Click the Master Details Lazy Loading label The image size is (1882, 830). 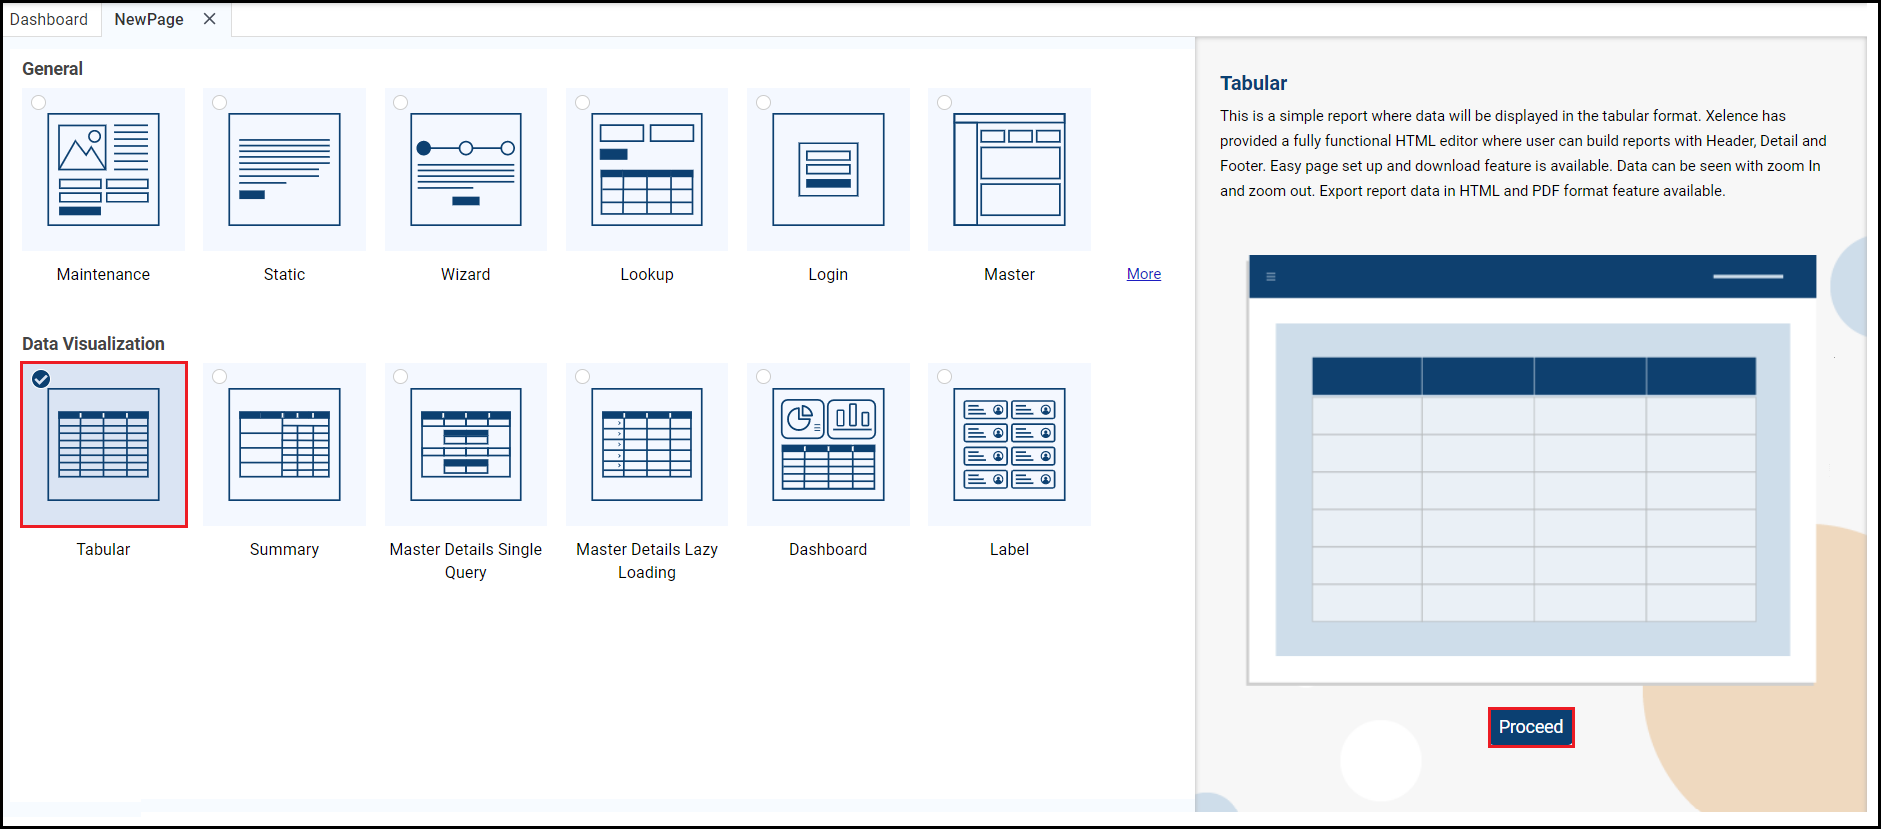point(647,561)
